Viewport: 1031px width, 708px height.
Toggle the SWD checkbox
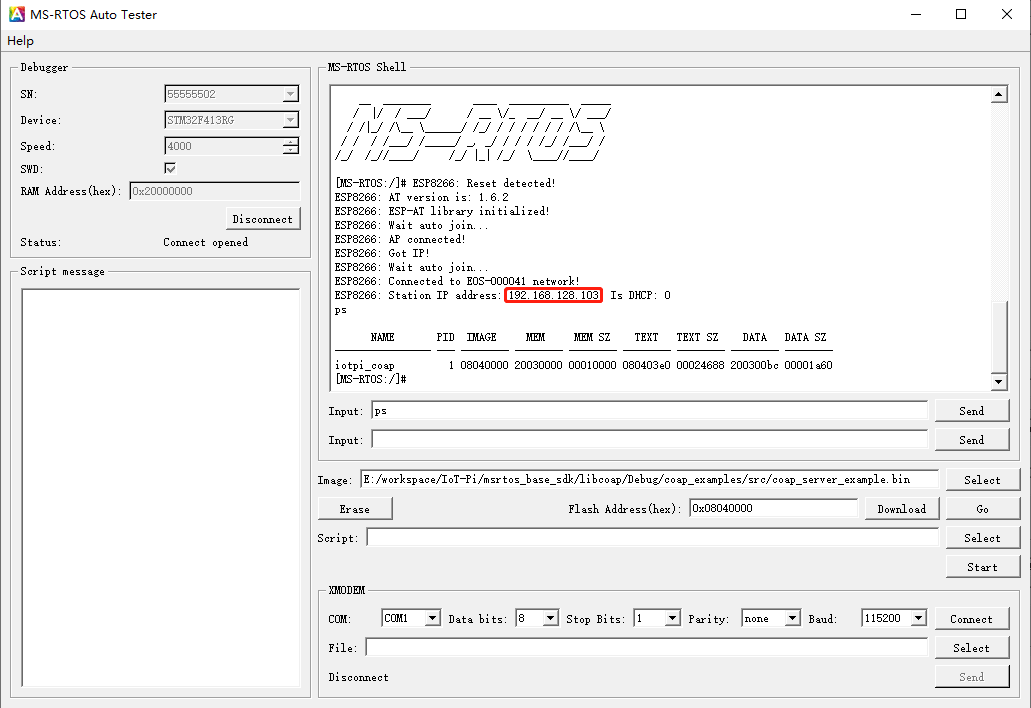coord(170,168)
